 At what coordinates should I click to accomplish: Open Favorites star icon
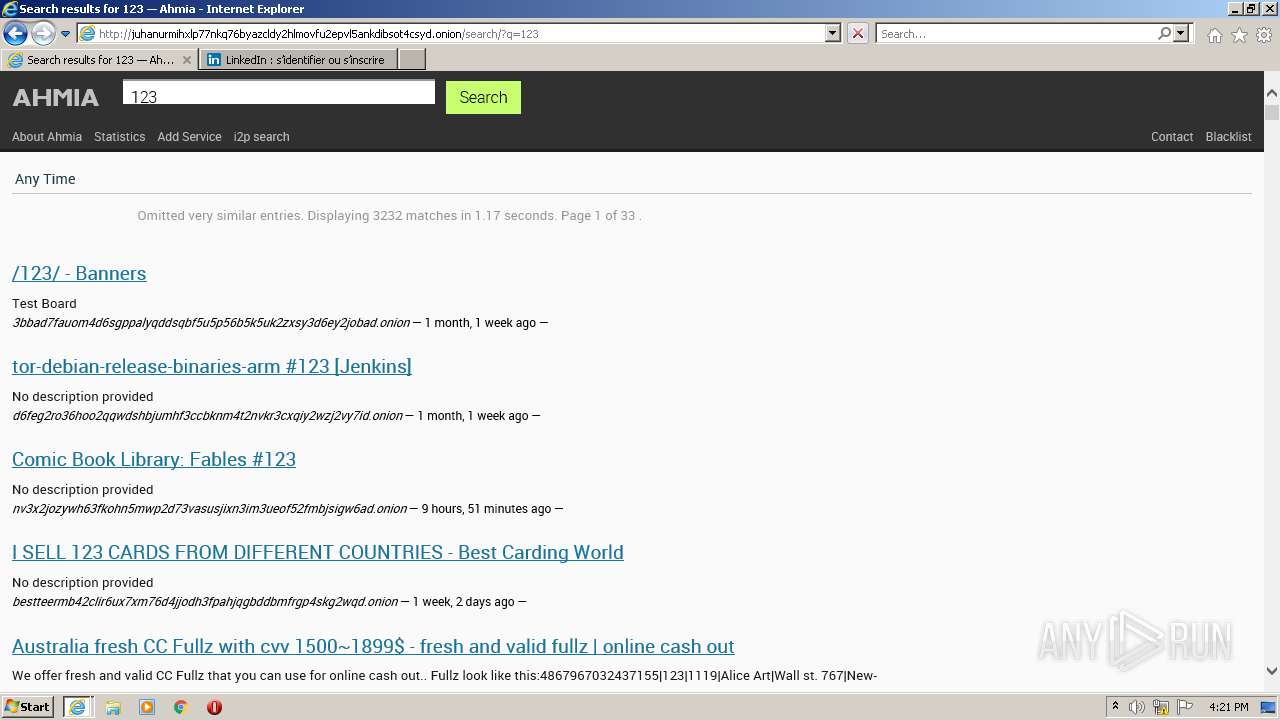pyautogui.click(x=1239, y=35)
